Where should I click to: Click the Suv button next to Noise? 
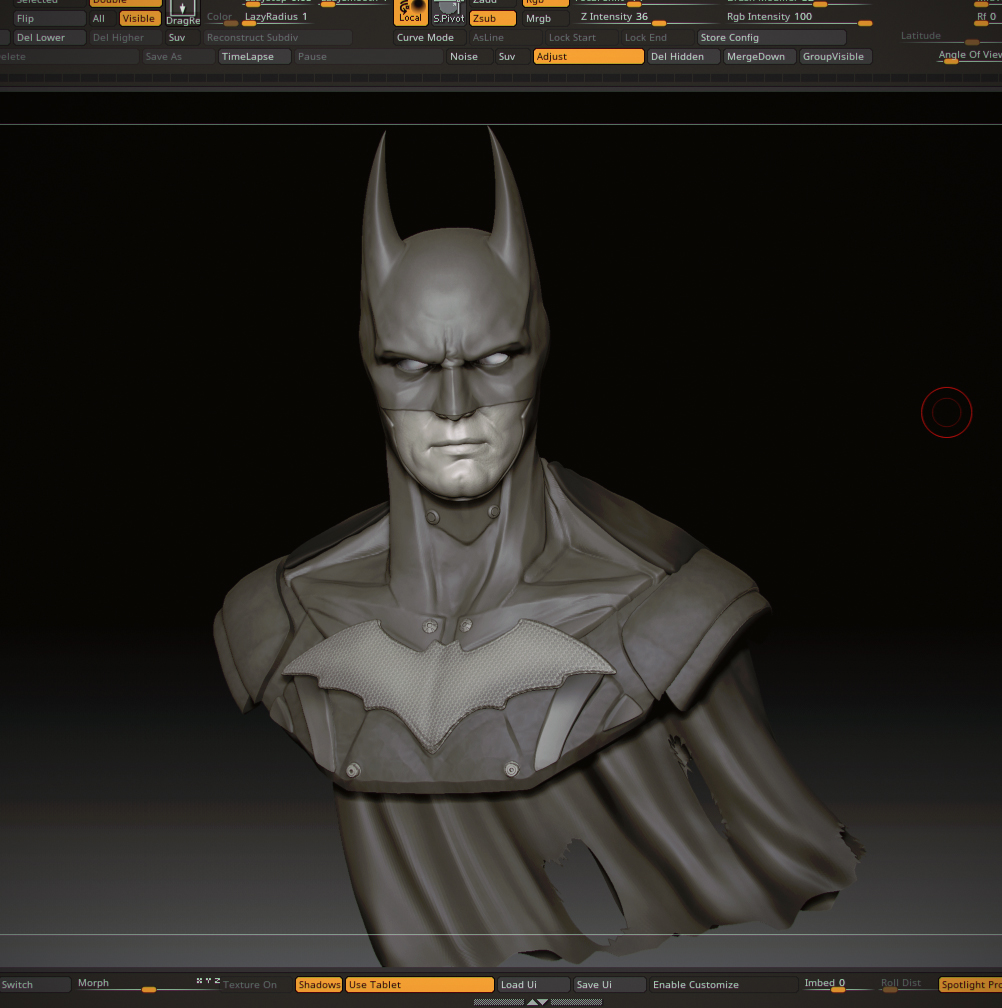[x=512, y=57]
